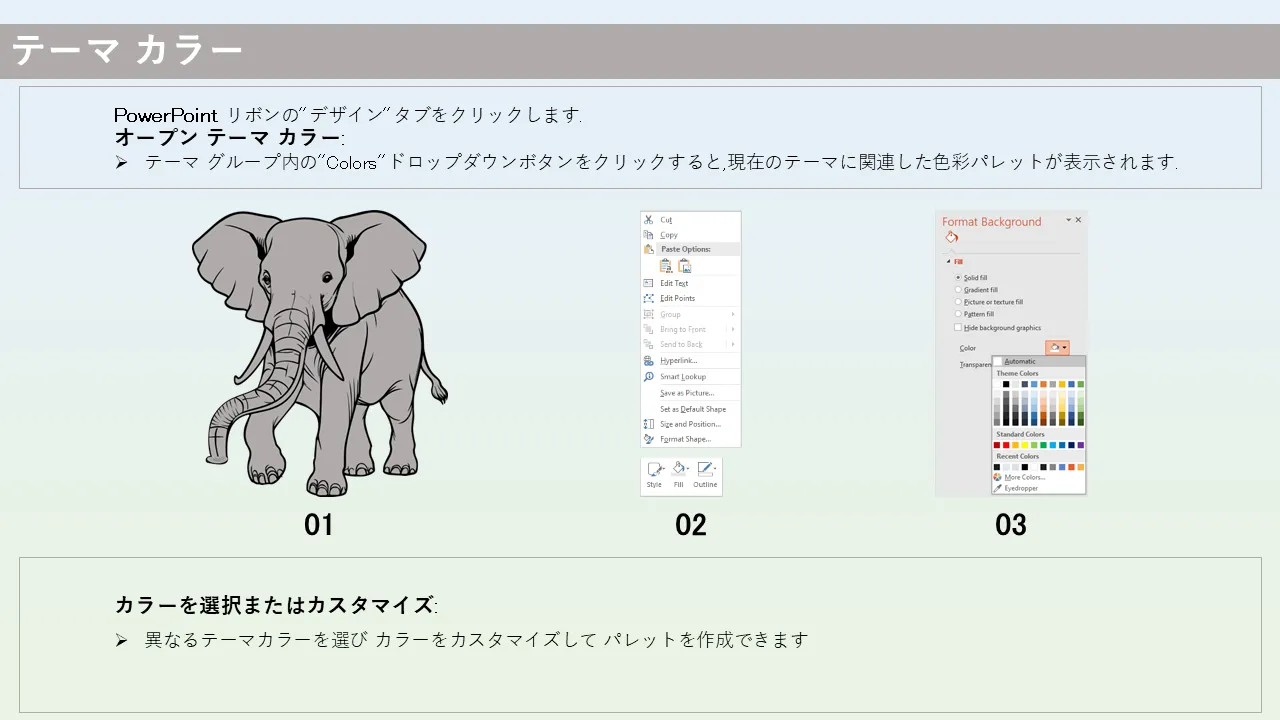The image size is (1280, 720).
Task: Click the Copy icon in context menu
Action: 649,235
